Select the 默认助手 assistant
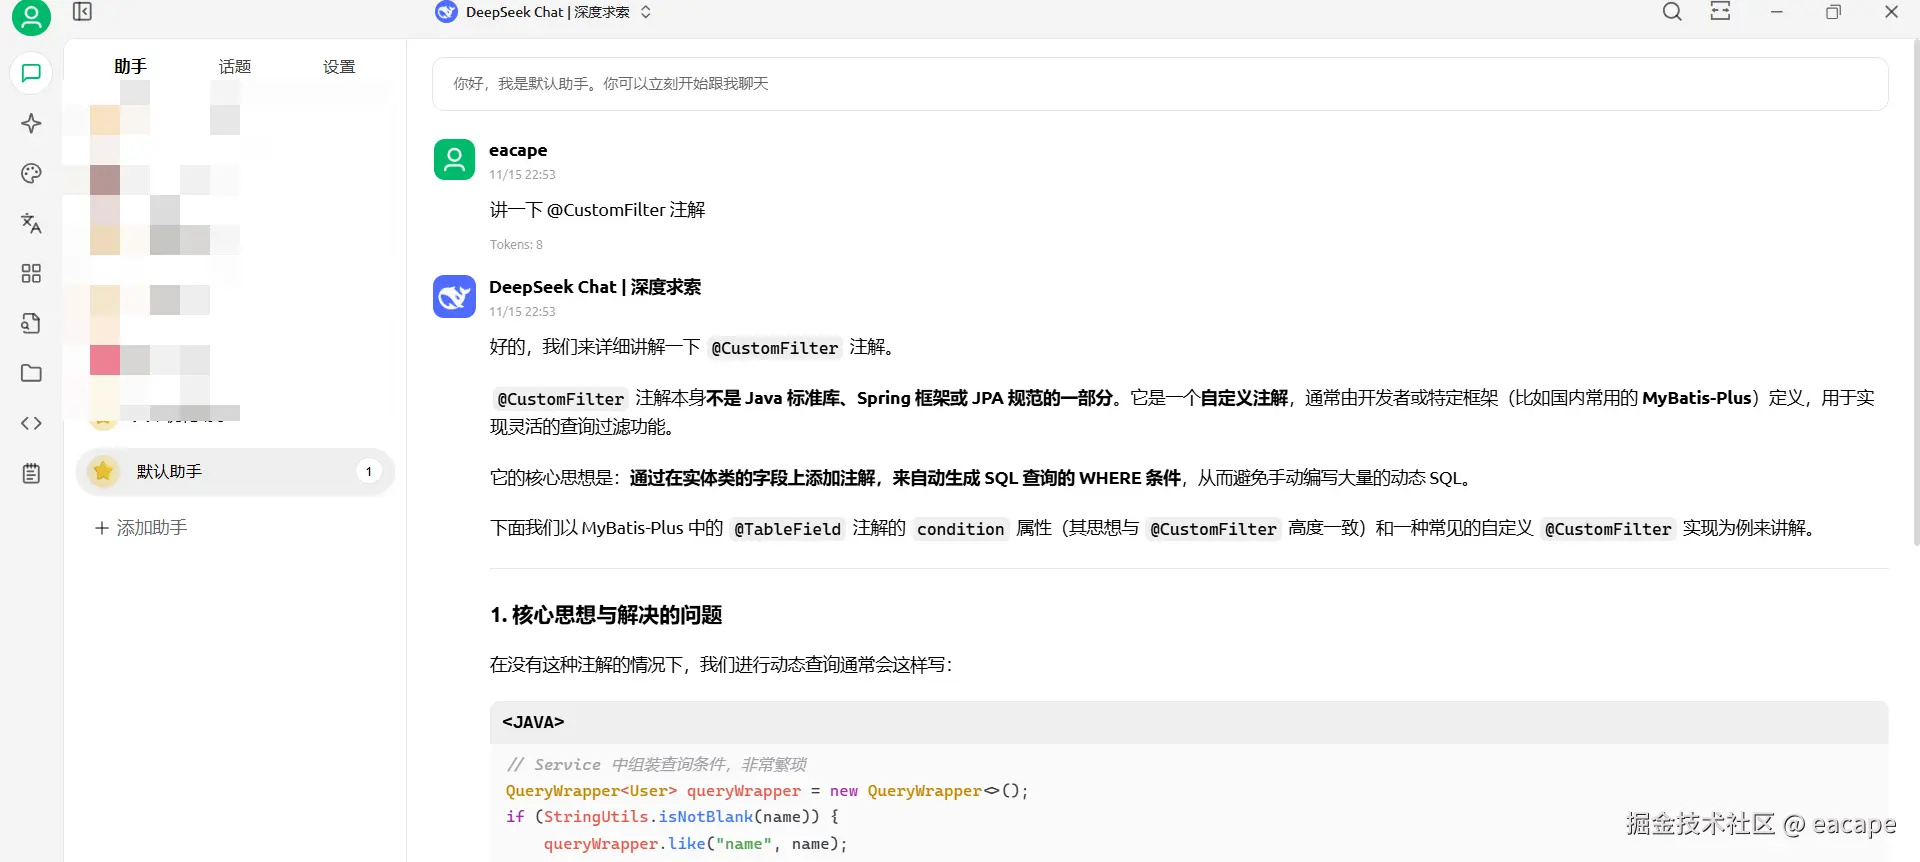 (235, 471)
